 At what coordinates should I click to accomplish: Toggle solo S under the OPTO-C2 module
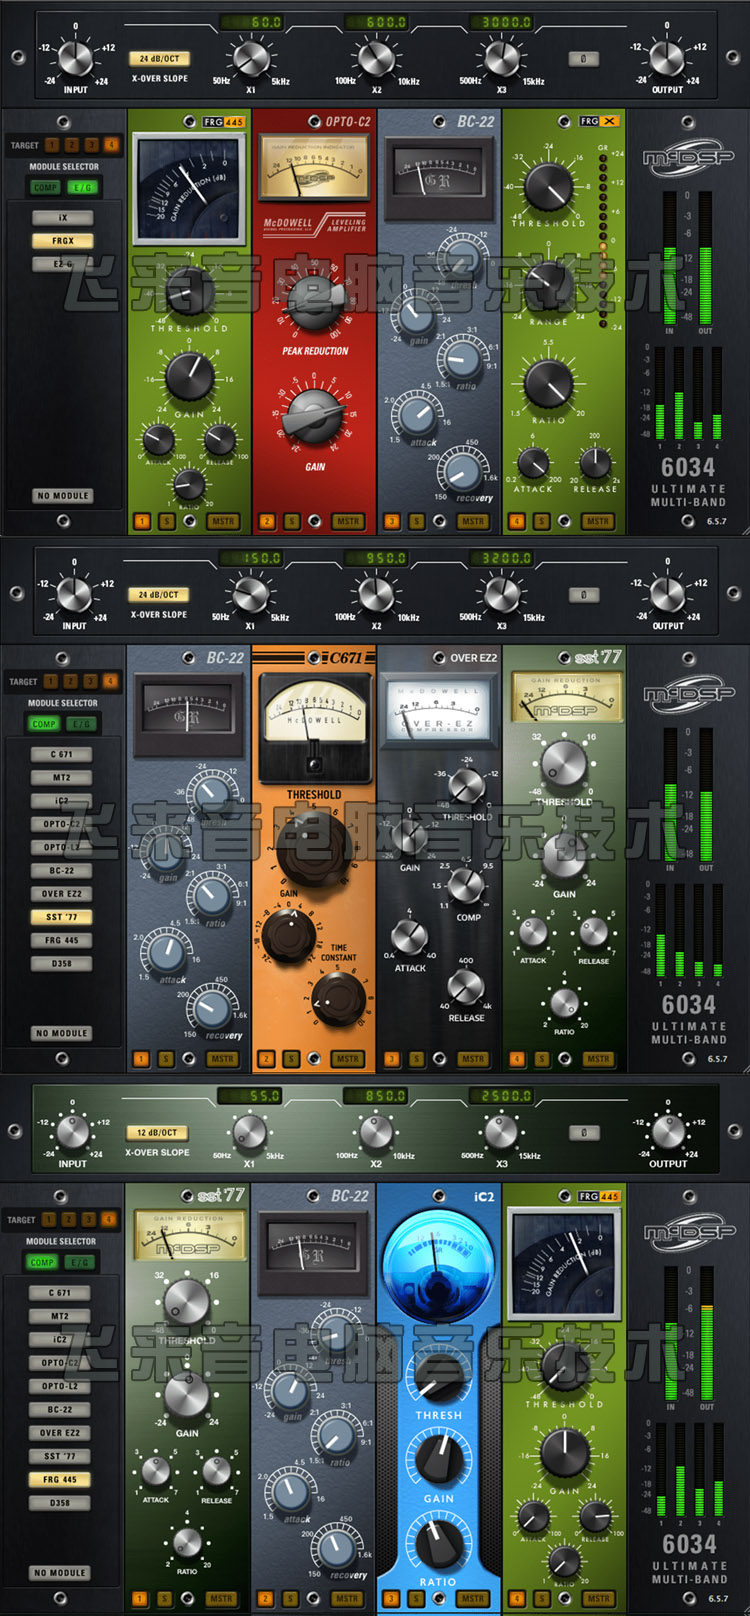291,521
